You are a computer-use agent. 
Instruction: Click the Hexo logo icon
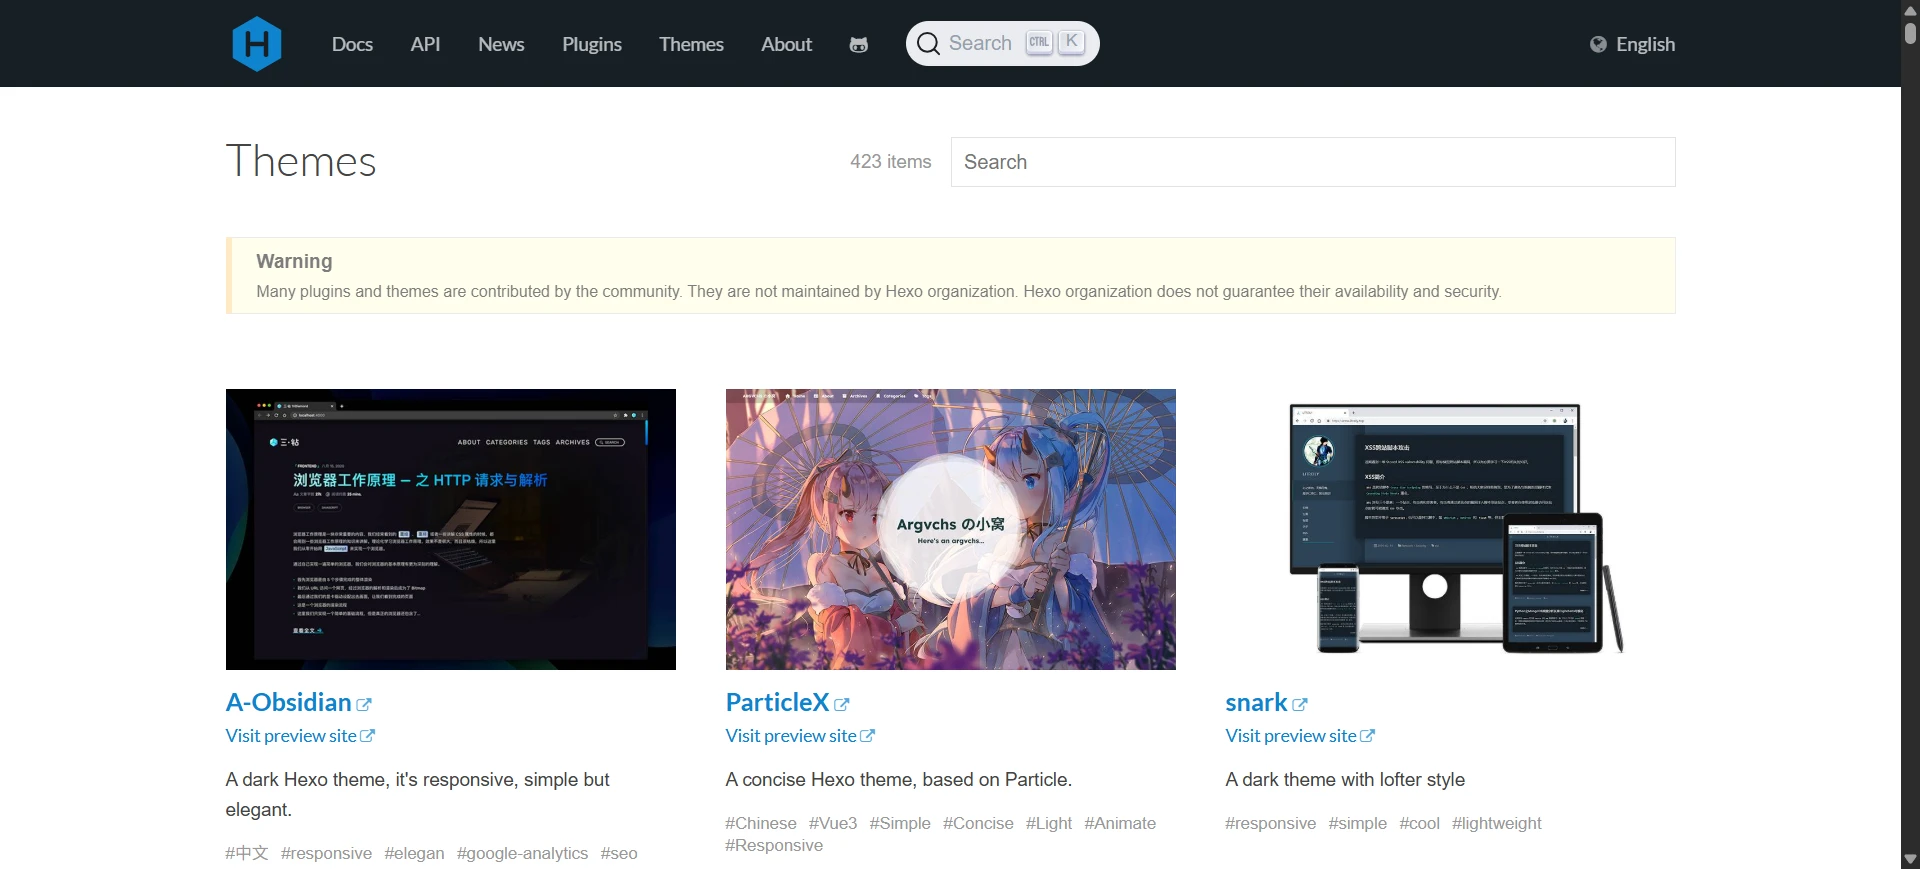coord(257,44)
